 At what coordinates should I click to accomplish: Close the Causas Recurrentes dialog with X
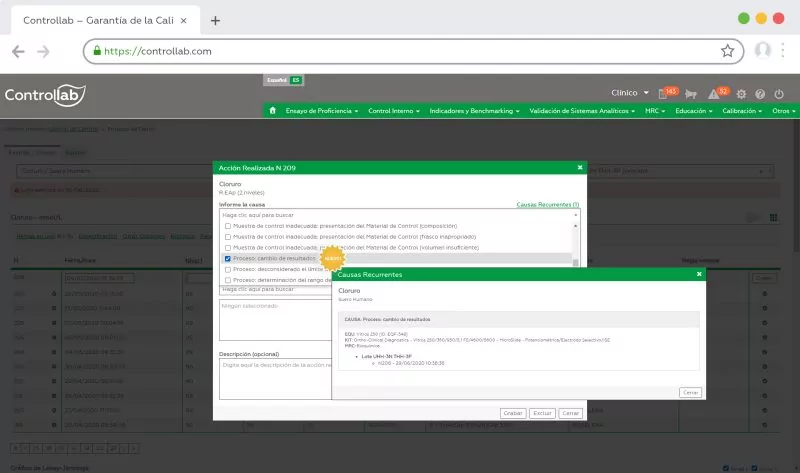tap(699, 273)
